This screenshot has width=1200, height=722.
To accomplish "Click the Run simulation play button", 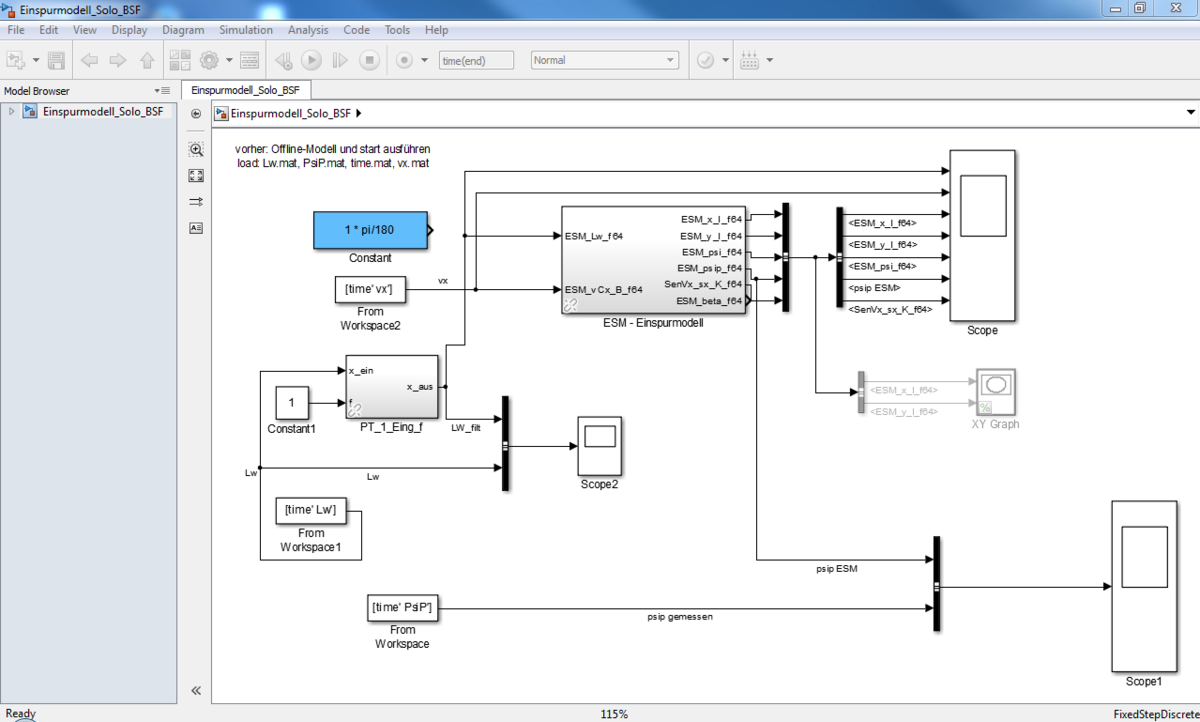I will [x=311, y=60].
